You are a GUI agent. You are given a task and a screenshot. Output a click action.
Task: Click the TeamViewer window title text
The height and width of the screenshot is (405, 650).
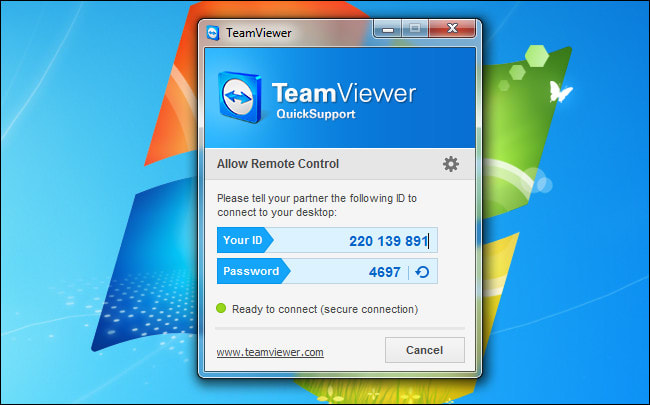[x=259, y=33]
